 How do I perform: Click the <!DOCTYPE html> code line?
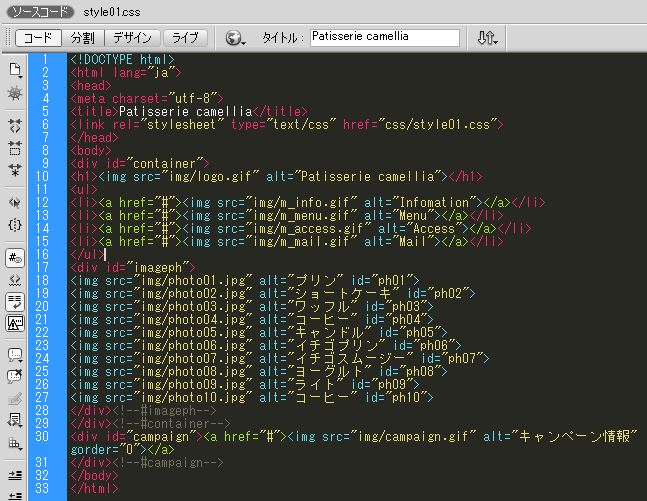coord(123,60)
